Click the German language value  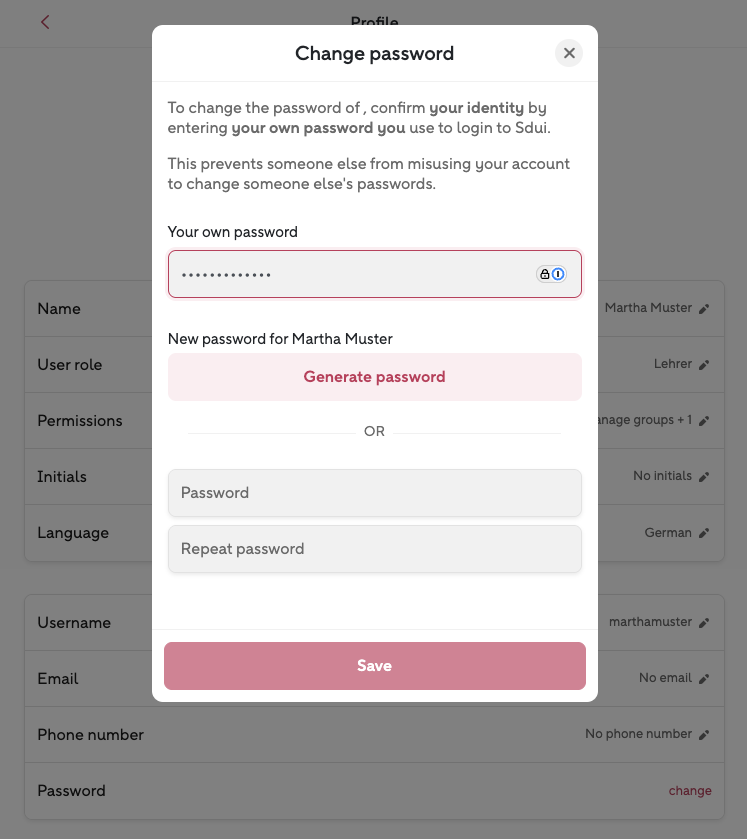pos(668,533)
